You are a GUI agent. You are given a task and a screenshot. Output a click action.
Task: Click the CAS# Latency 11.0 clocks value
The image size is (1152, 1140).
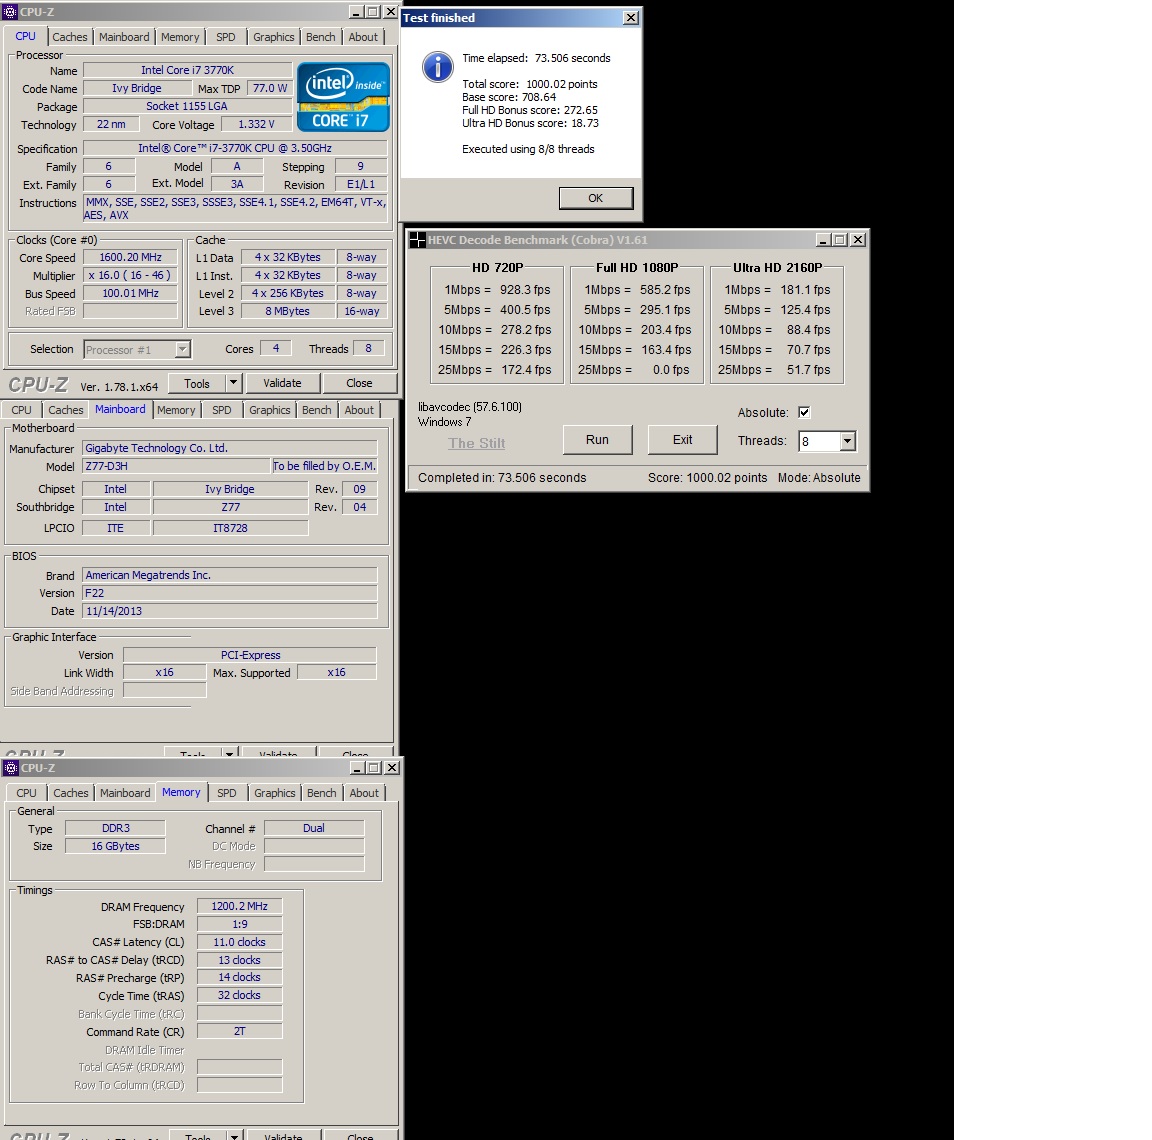240,942
